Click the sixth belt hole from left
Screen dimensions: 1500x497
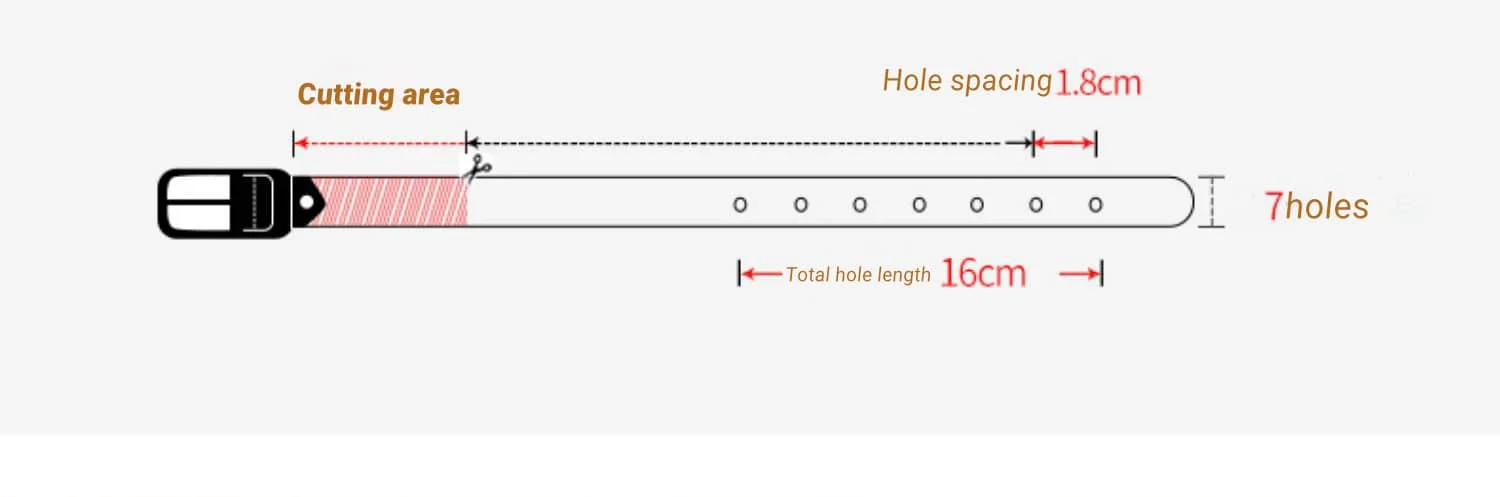pyautogui.click(x=1036, y=205)
